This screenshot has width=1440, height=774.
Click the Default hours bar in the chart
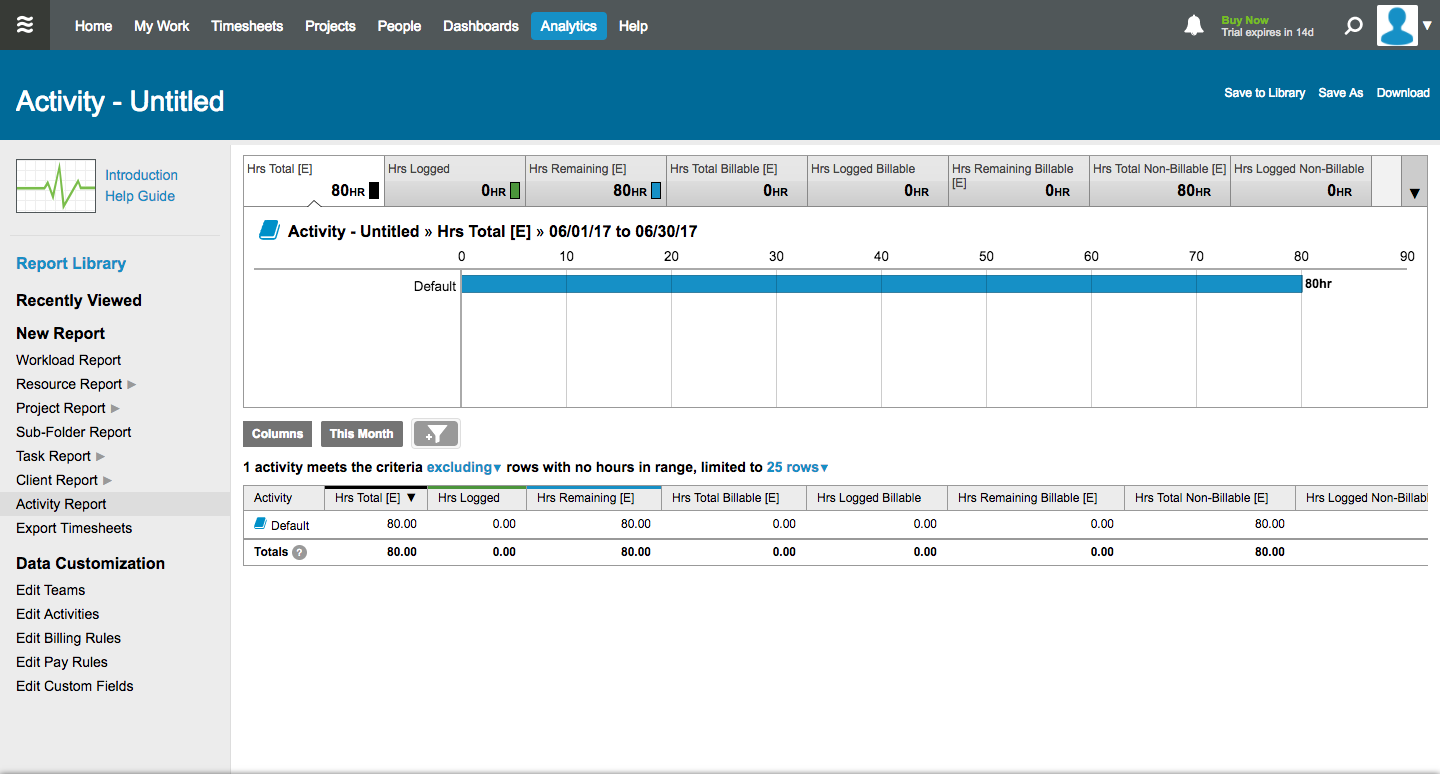point(880,283)
